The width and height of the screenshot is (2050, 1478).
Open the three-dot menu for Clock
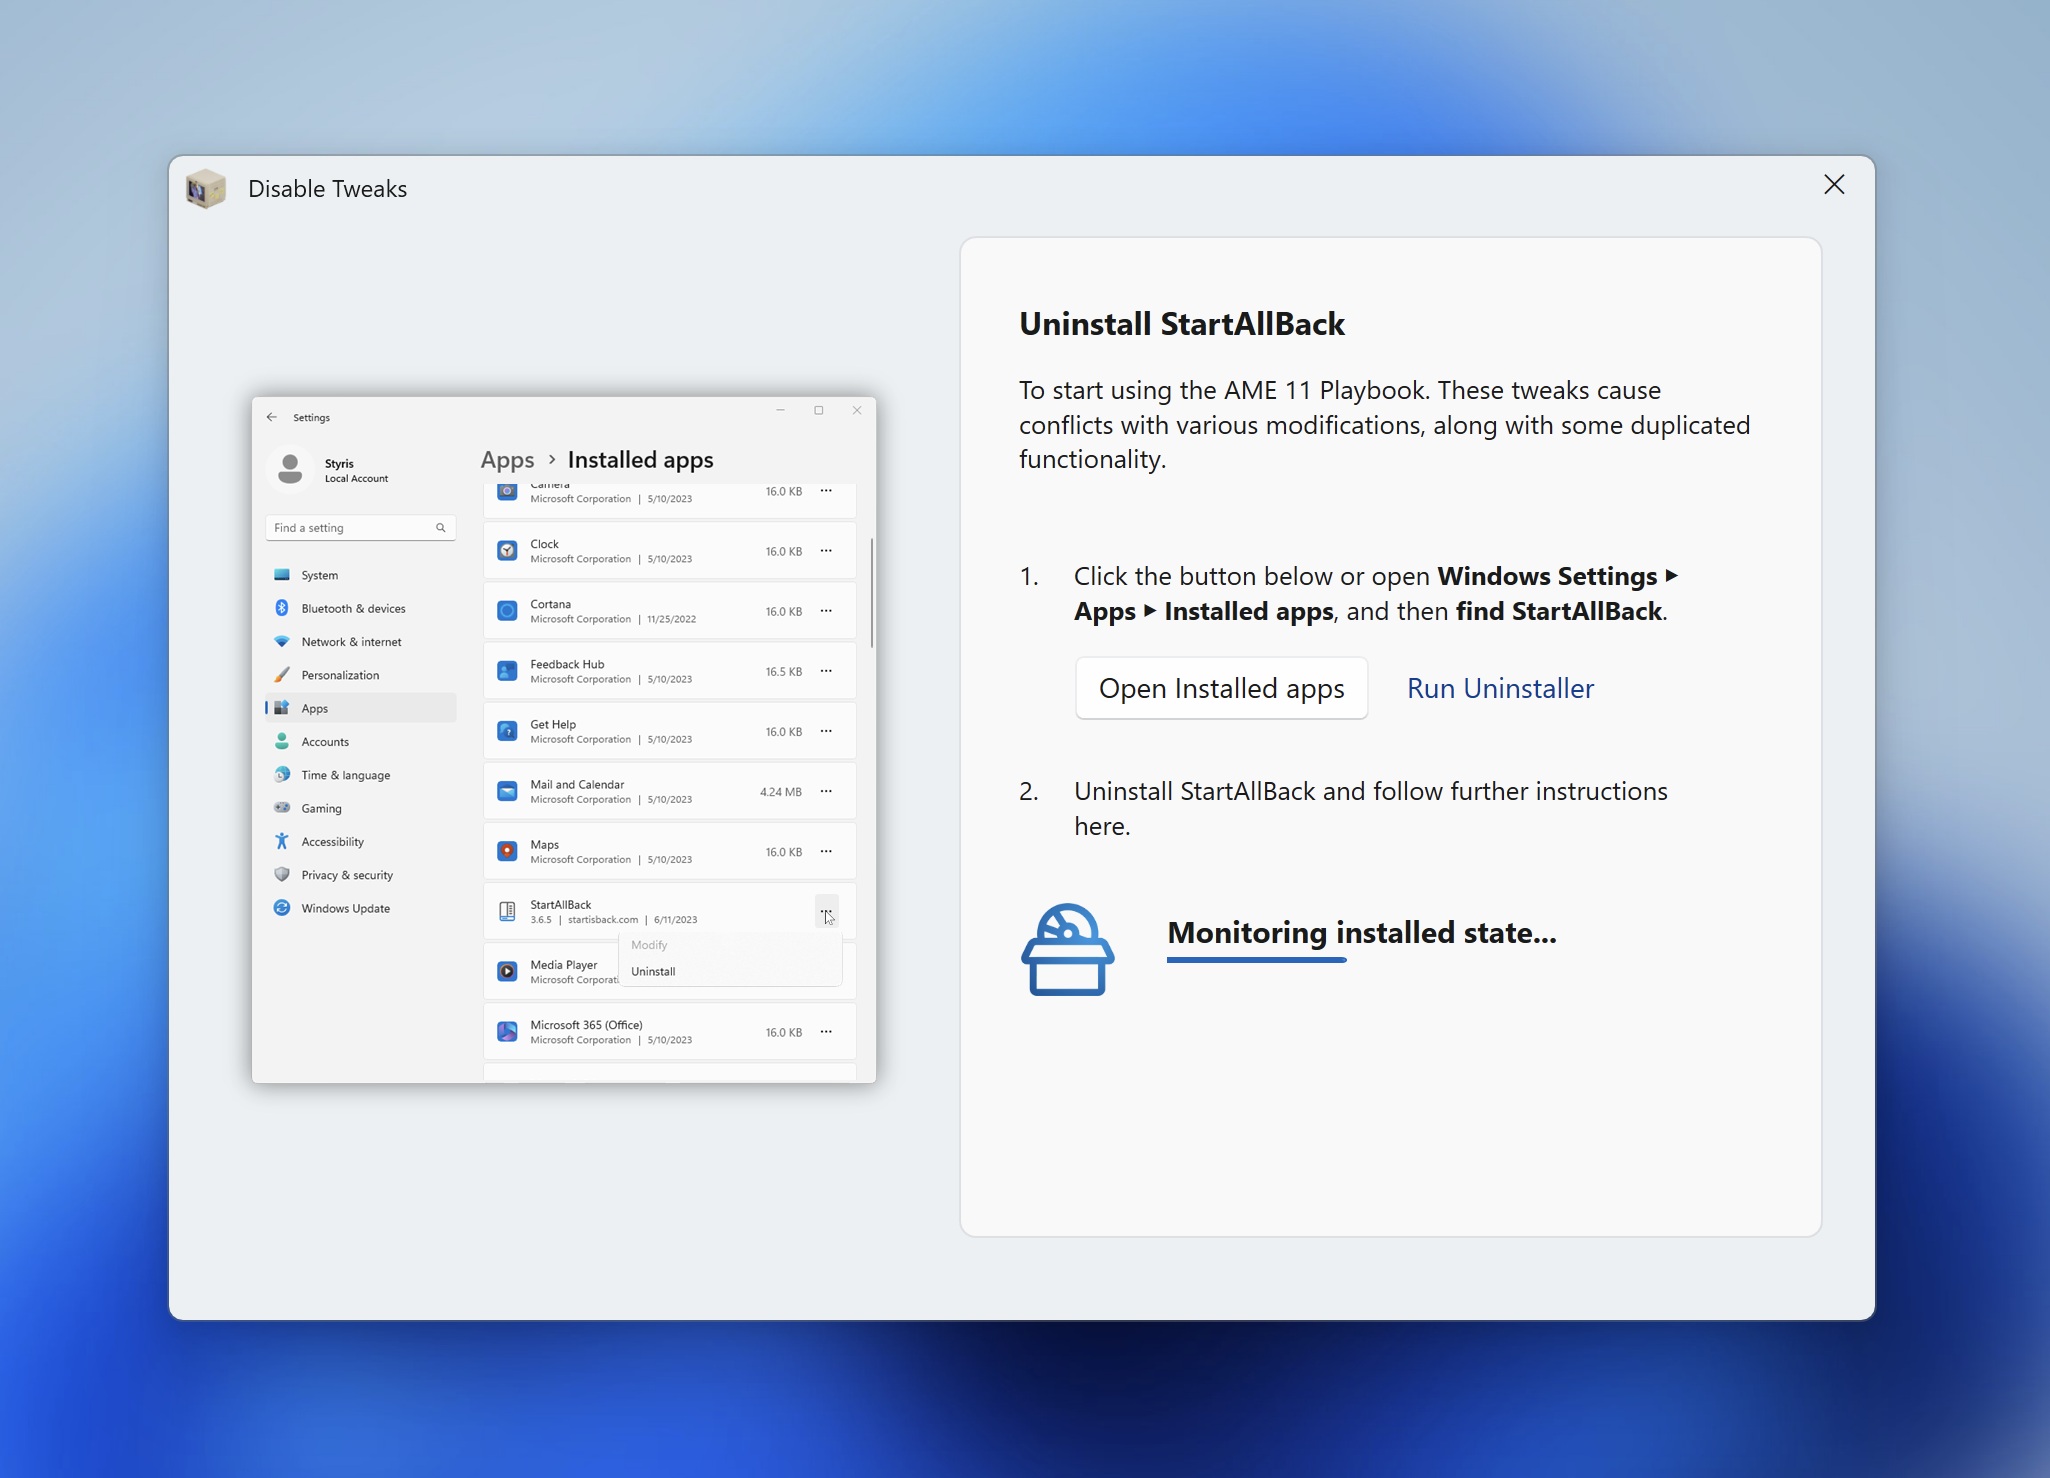[x=826, y=551]
